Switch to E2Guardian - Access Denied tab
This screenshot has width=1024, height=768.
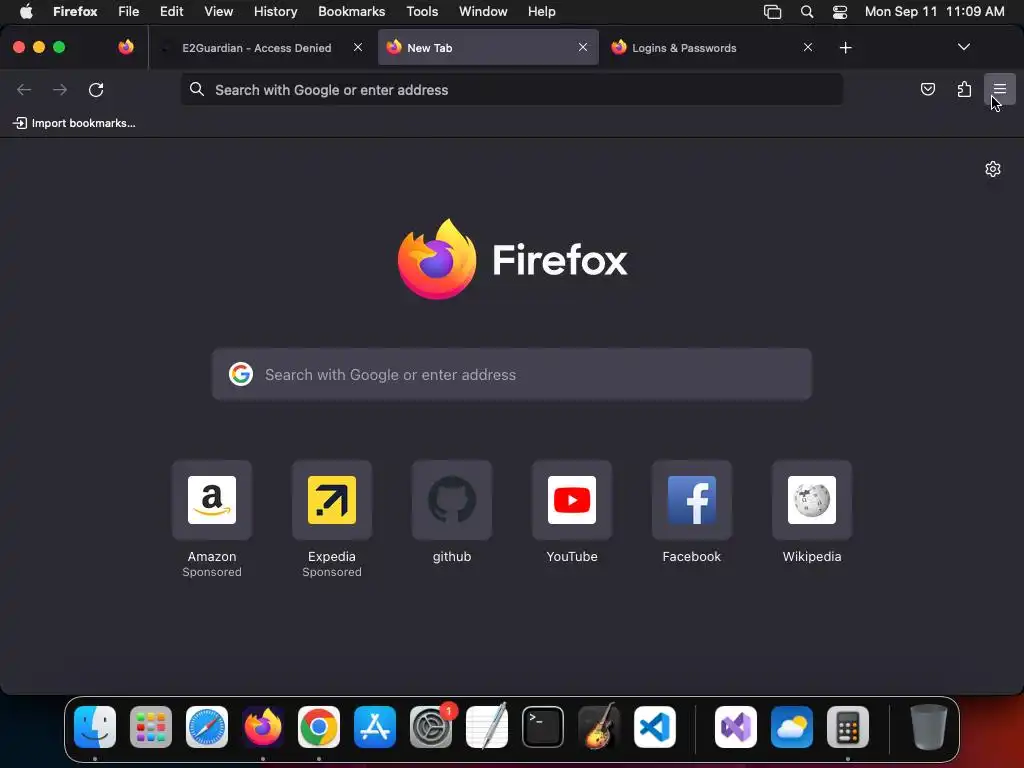coord(257,48)
